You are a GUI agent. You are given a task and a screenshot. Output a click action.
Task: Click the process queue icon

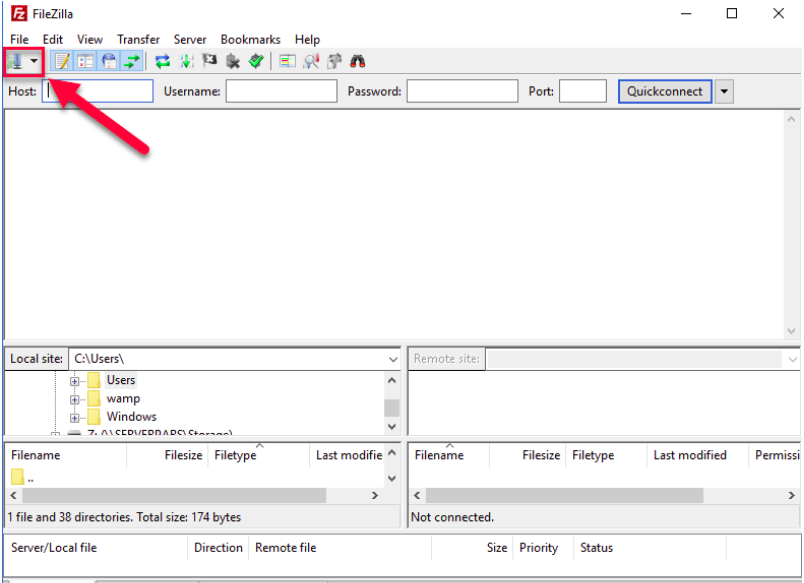coord(186,62)
